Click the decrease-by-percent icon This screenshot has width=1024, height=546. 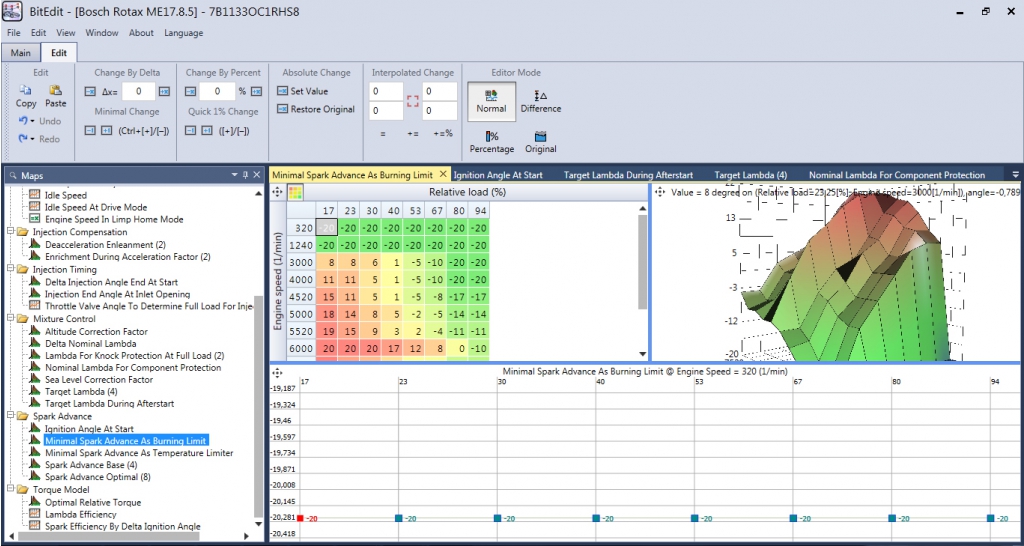(x=190, y=91)
